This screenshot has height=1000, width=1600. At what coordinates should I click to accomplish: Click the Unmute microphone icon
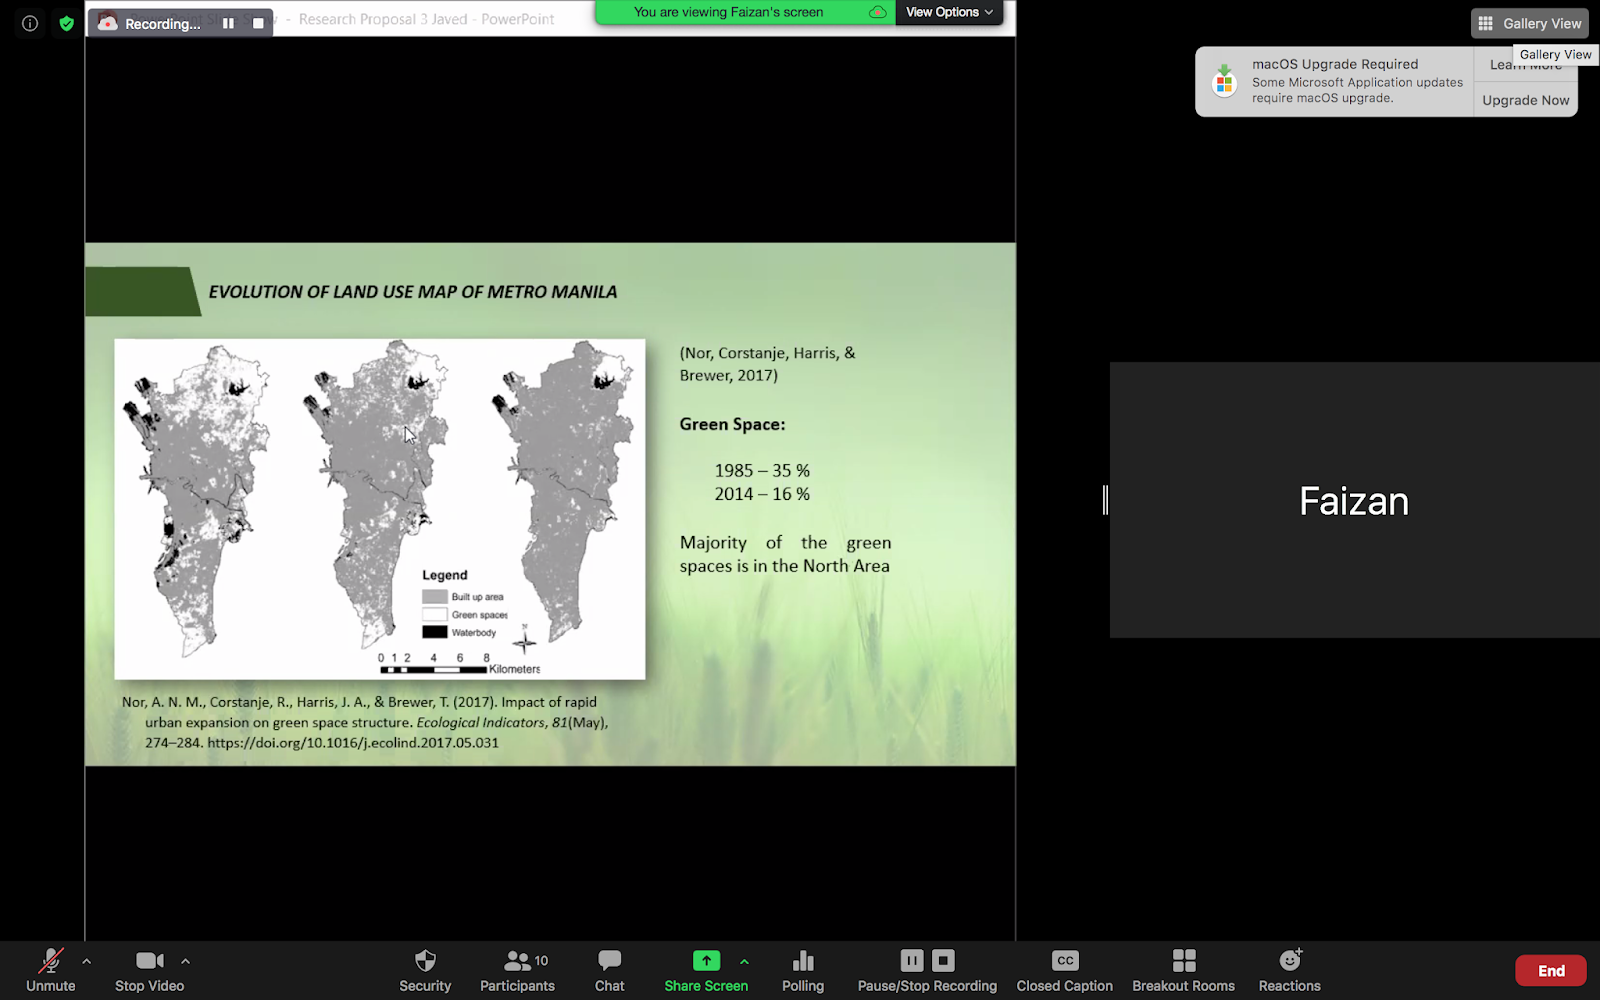50,961
